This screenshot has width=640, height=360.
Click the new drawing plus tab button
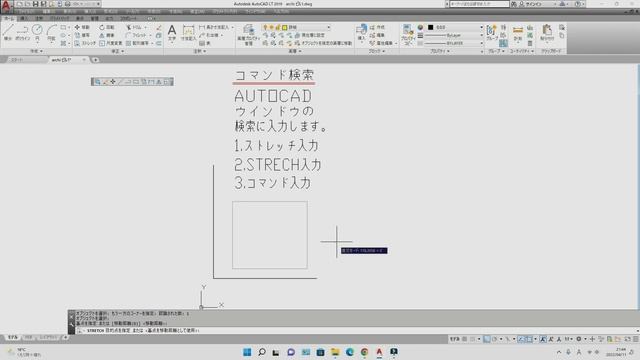pyautogui.click(x=95, y=60)
